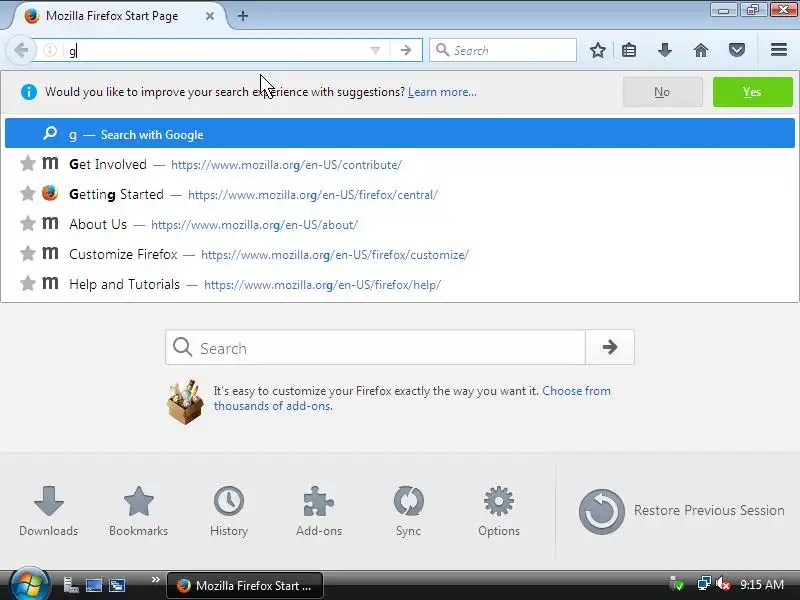The height and width of the screenshot is (600, 800).
Task: Bookmark this page with the star icon
Action: pos(597,50)
